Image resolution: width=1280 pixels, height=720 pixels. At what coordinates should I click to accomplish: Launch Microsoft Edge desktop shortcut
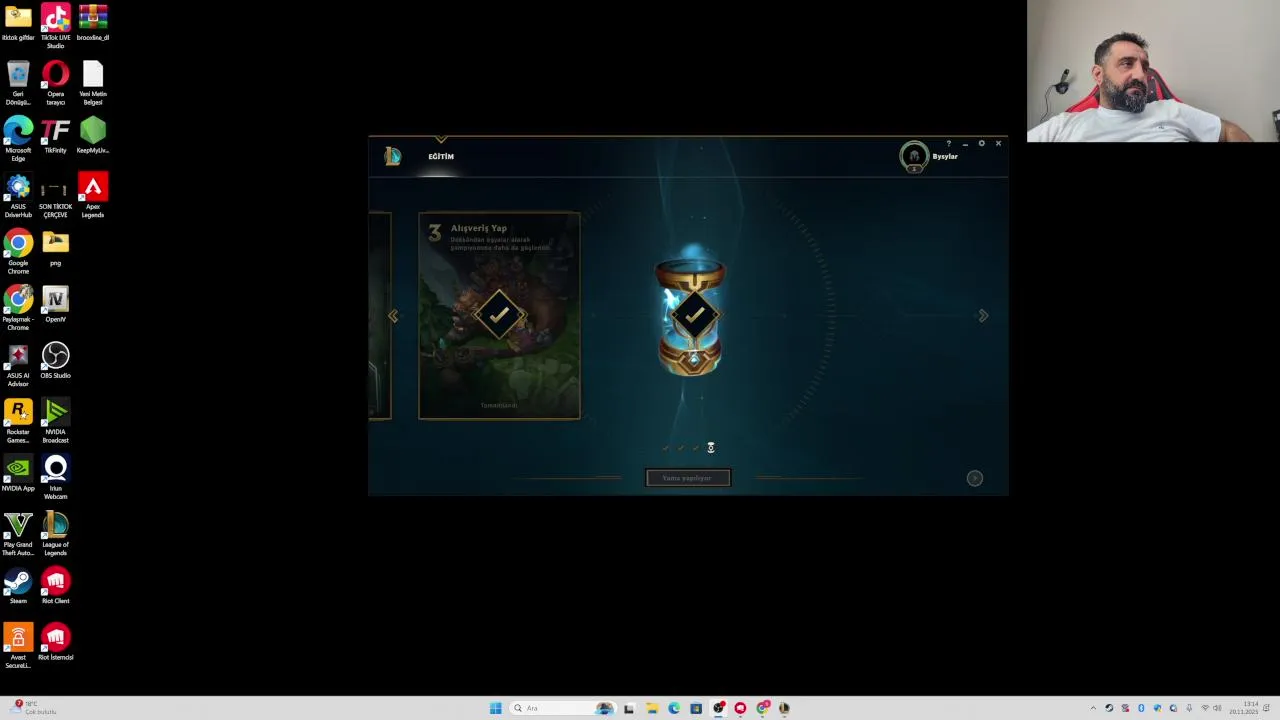(x=18, y=140)
